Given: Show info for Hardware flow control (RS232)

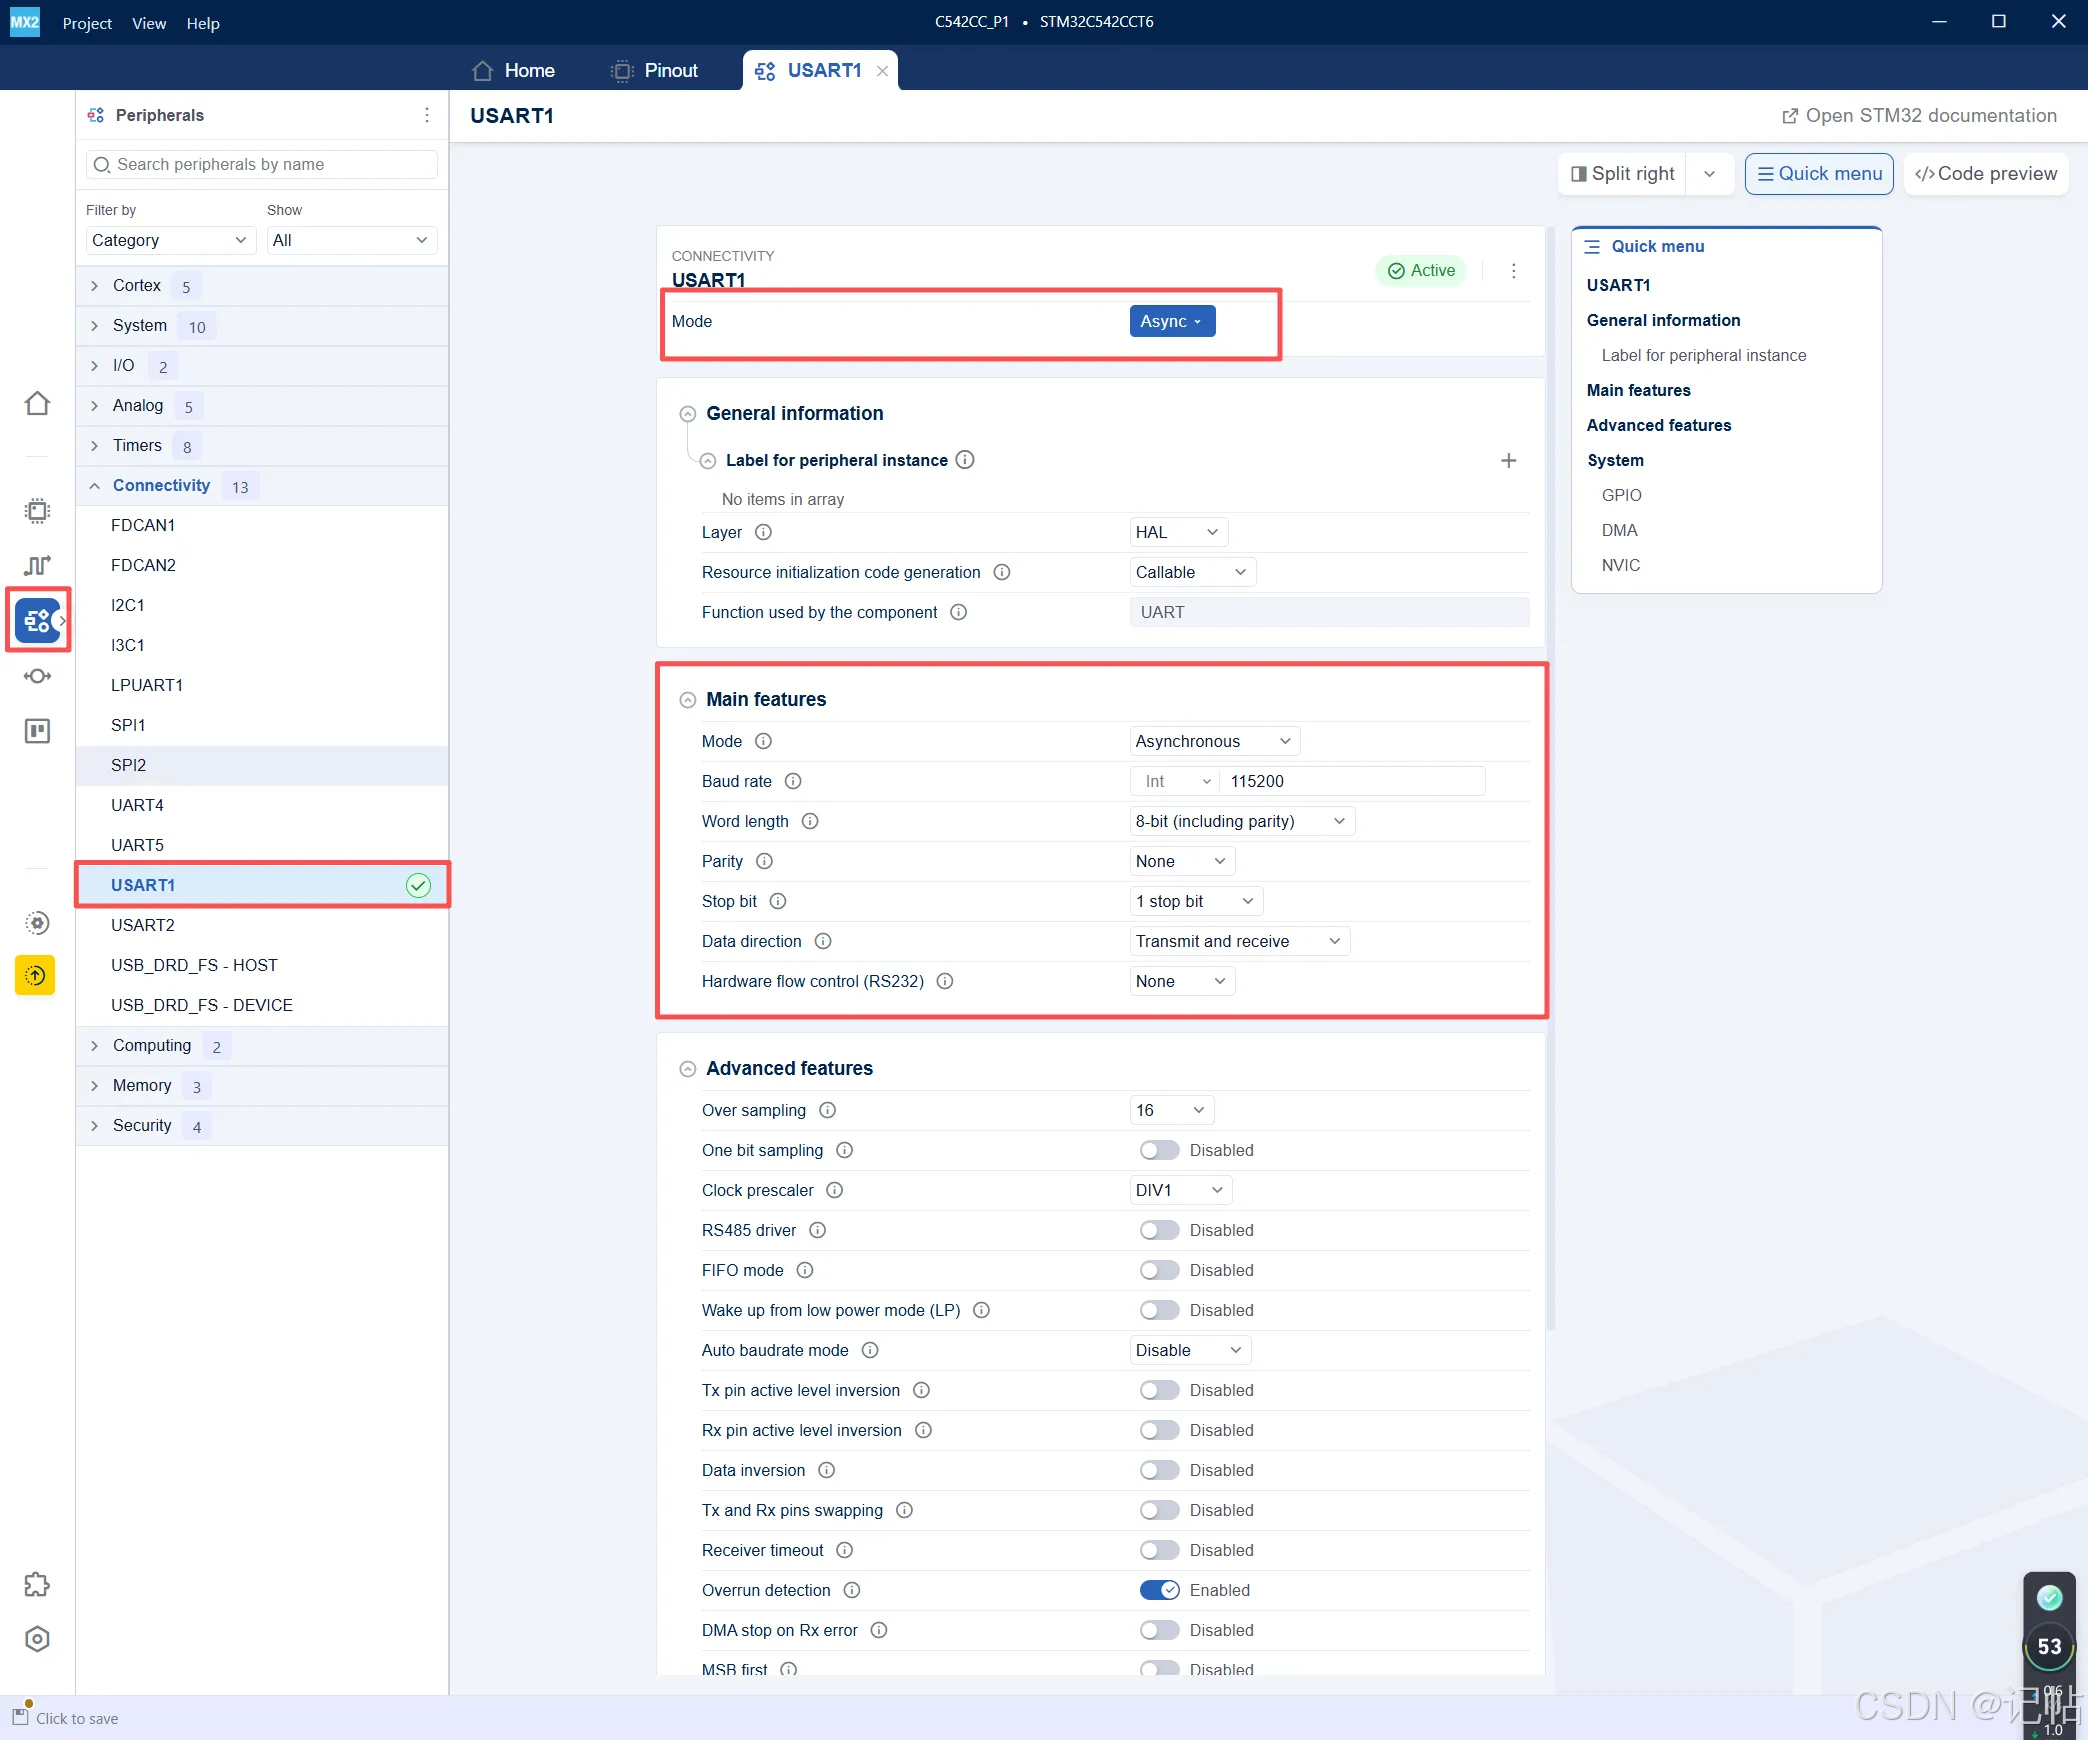Looking at the screenshot, I should (945, 981).
